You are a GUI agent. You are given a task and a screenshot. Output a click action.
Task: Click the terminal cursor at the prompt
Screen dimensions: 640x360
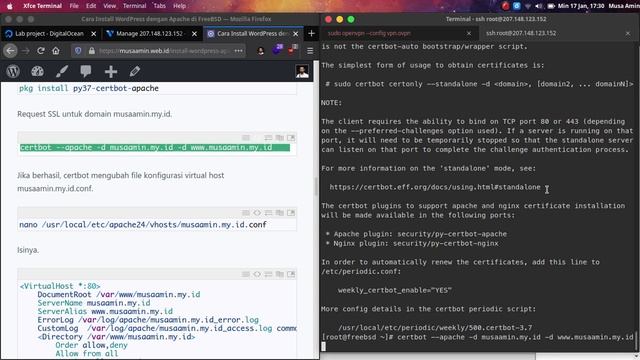pyautogui.click(x=324, y=347)
